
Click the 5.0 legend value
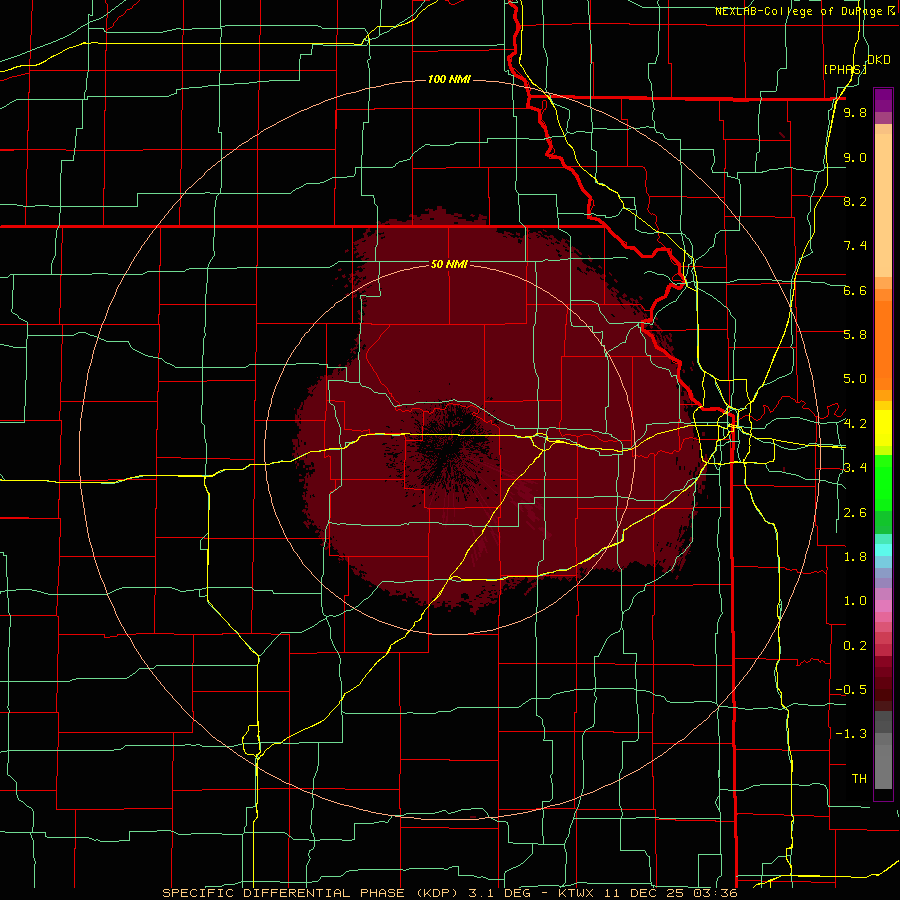[855, 379]
